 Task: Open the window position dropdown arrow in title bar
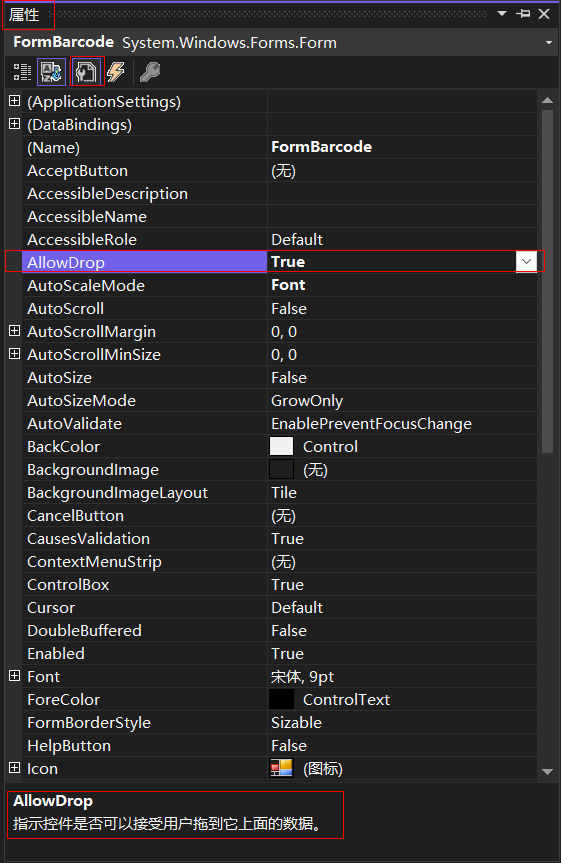[502, 14]
